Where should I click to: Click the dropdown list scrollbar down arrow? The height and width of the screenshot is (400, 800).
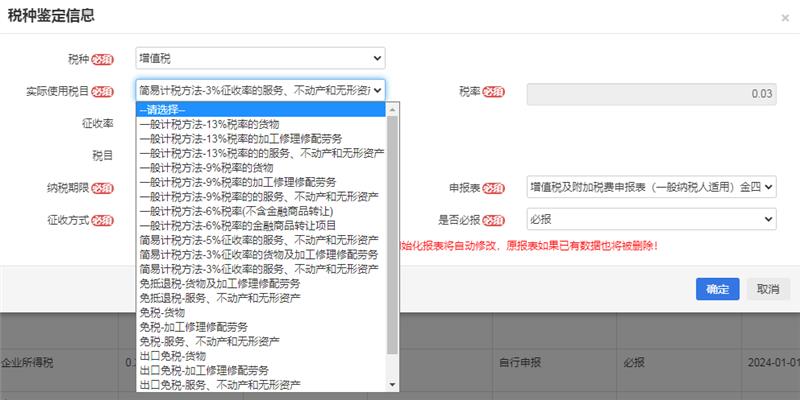[392, 384]
